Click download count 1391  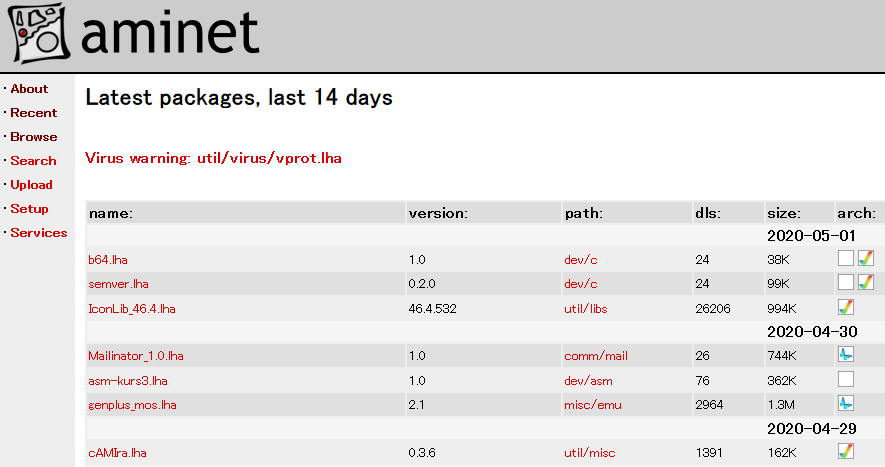click(x=709, y=453)
